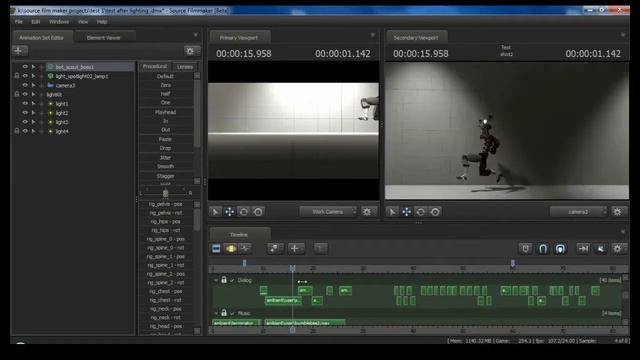Switch timeline to the yellow Motion Editor
640x360 pixels.
pyautogui.click(x=231, y=249)
